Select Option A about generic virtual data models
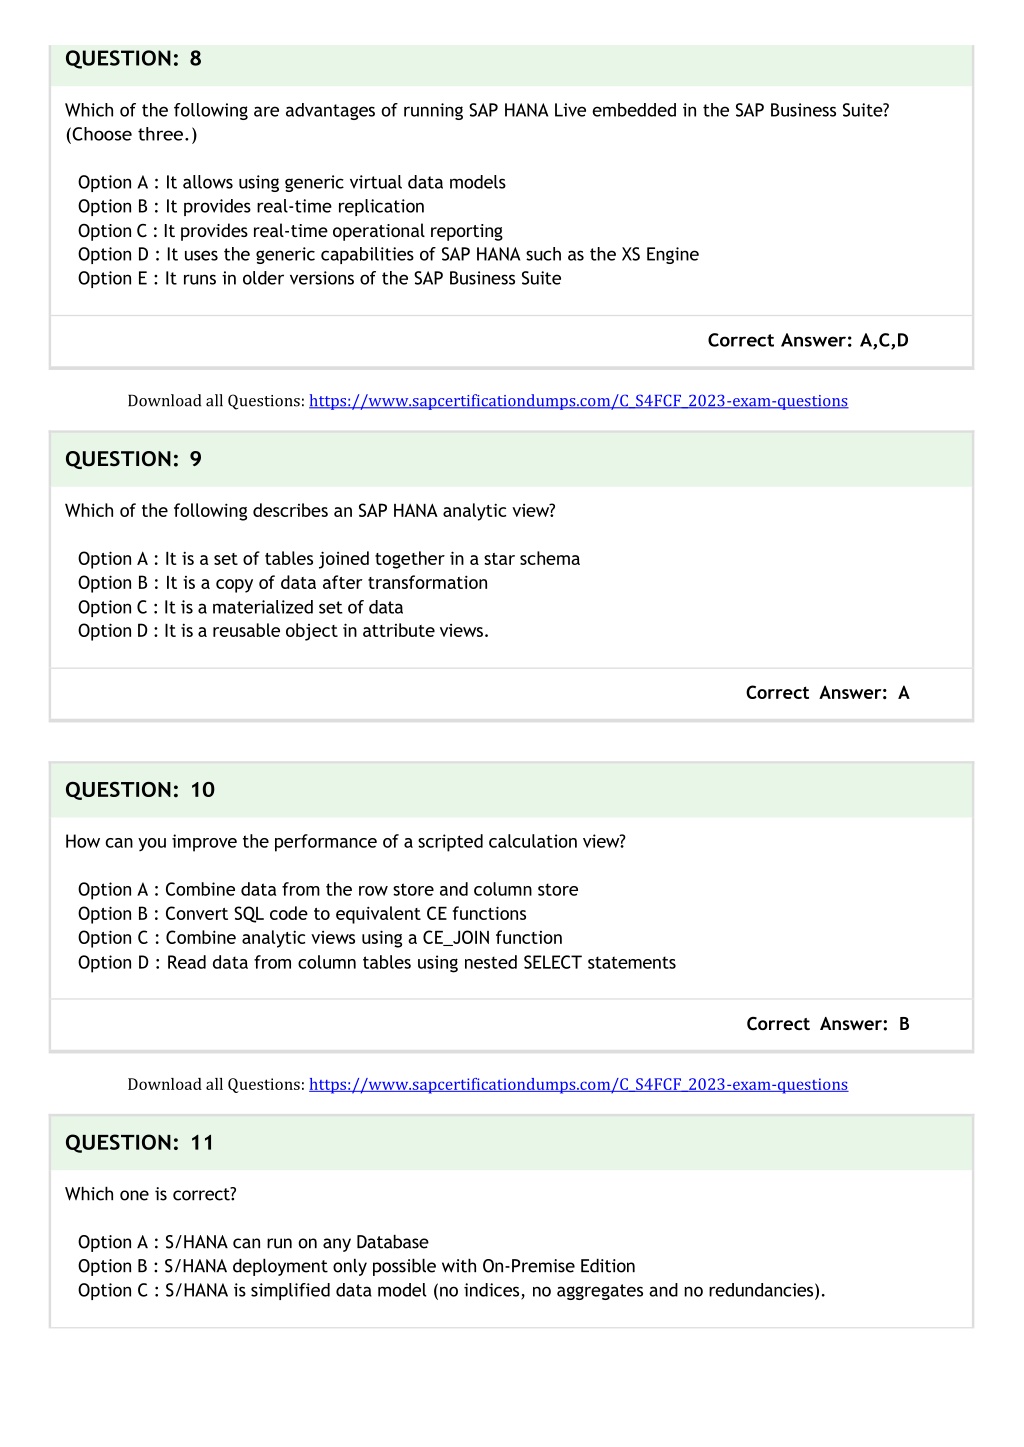Image resolution: width=1024 pixels, height=1447 pixels. point(292,182)
